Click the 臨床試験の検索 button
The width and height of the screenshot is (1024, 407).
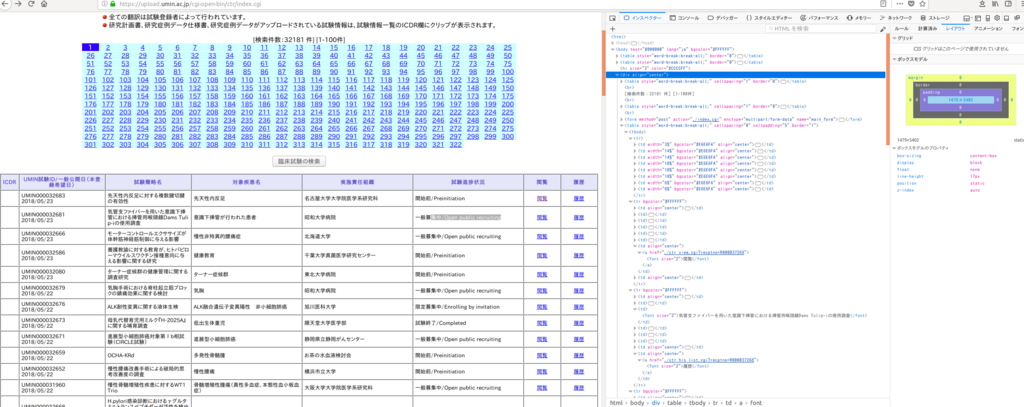[x=298, y=161]
